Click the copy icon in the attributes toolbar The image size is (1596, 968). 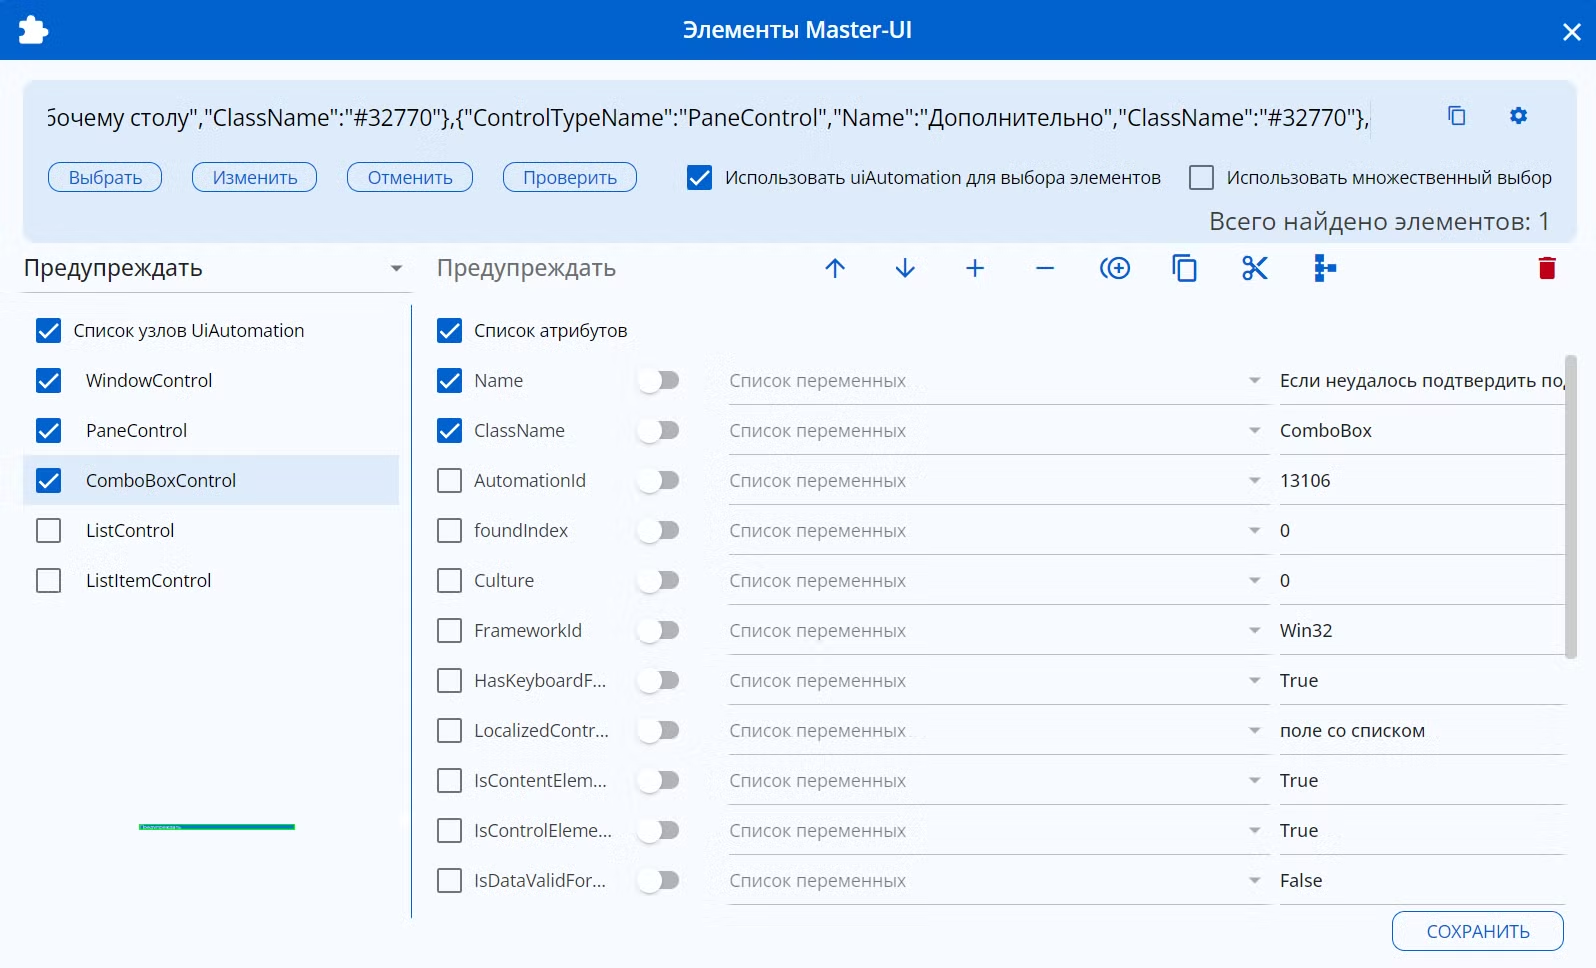coord(1184,268)
